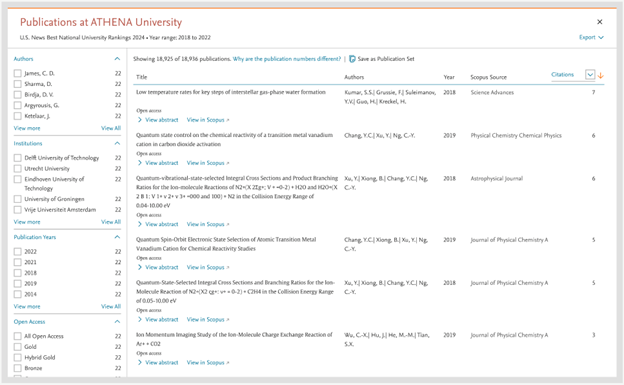The width and height of the screenshot is (624, 385).
Task: Click View All under Institutions
Action: coord(111,222)
